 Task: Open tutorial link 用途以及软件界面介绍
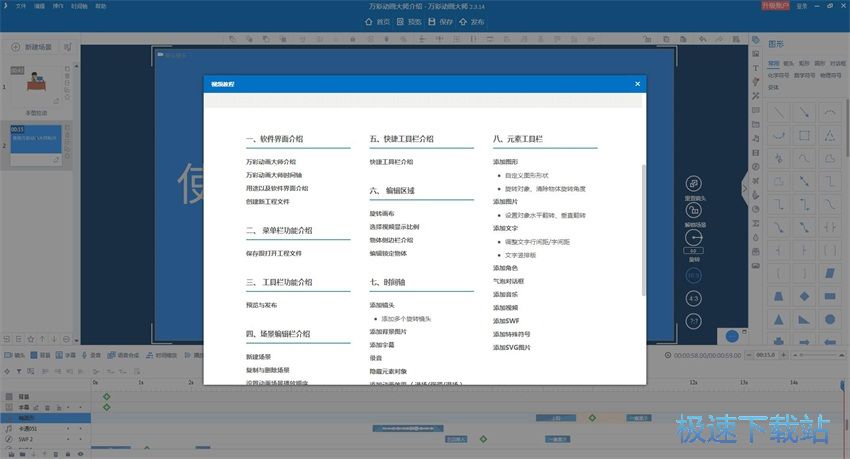pyautogui.click(x=276, y=188)
